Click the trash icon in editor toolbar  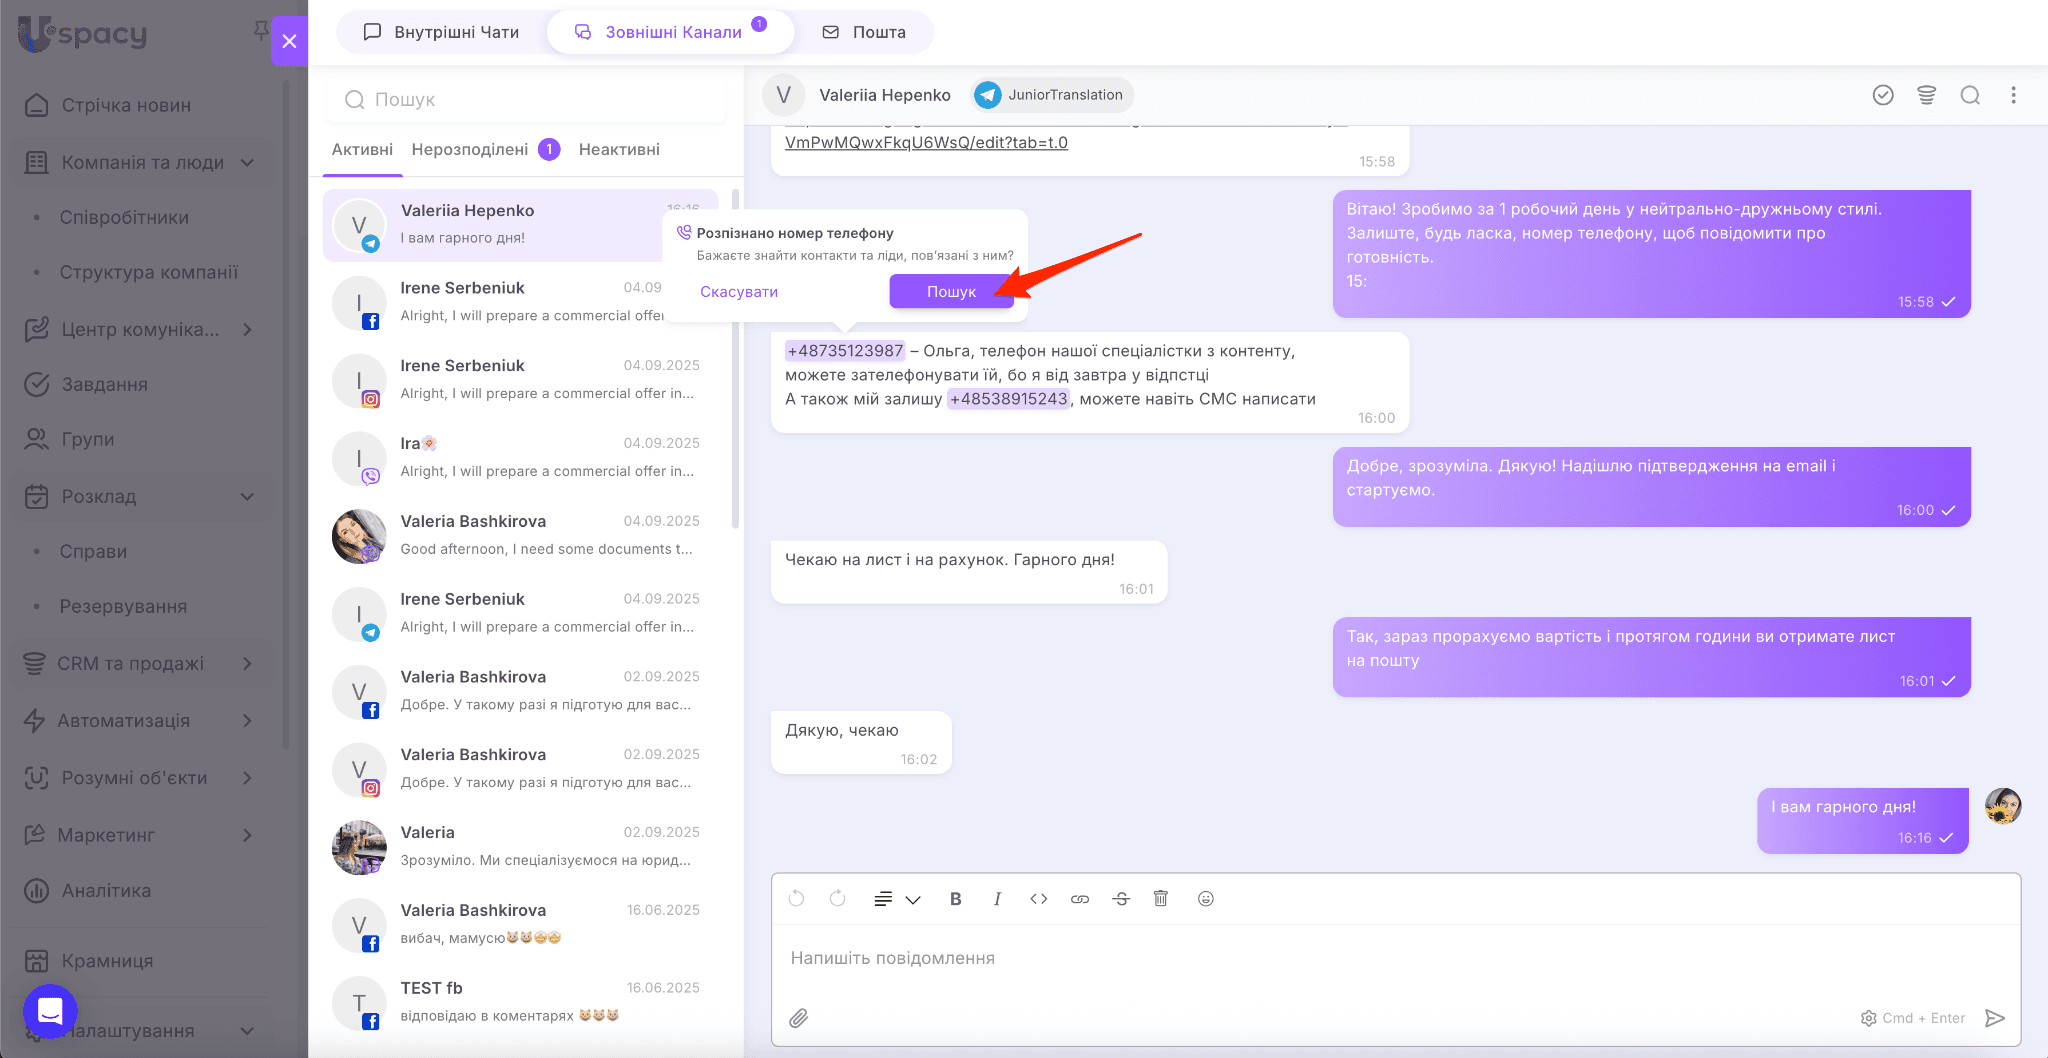(1160, 898)
